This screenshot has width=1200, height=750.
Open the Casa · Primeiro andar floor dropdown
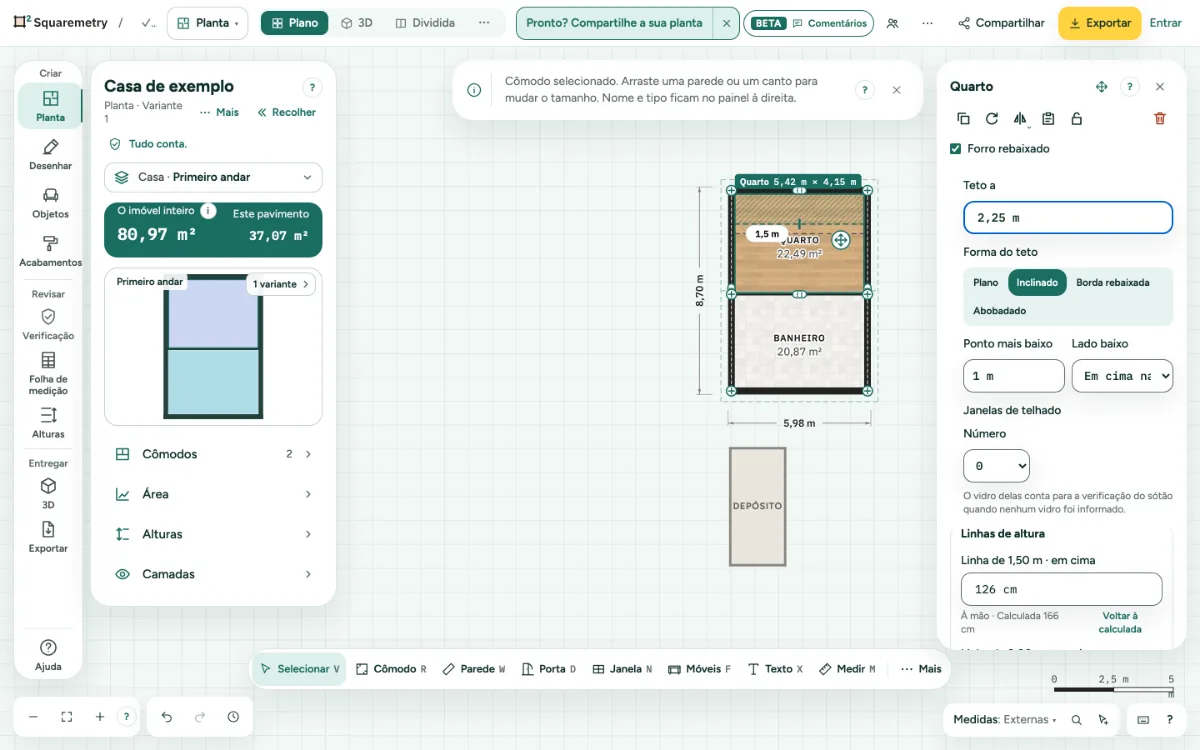coord(213,177)
